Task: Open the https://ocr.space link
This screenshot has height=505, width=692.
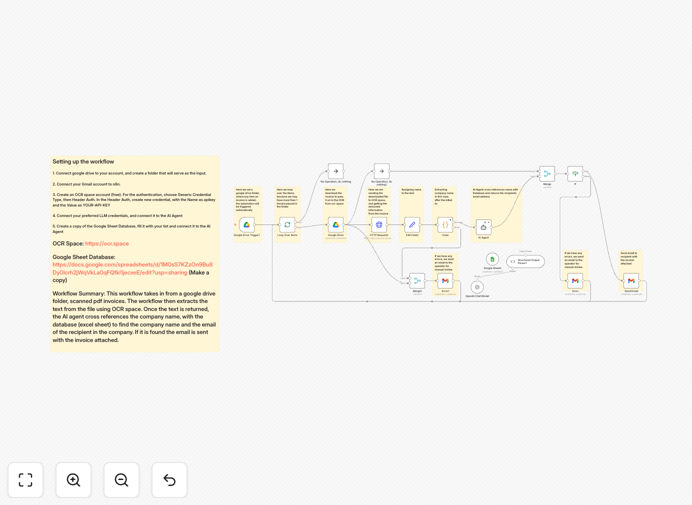Action: (x=107, y=244)
